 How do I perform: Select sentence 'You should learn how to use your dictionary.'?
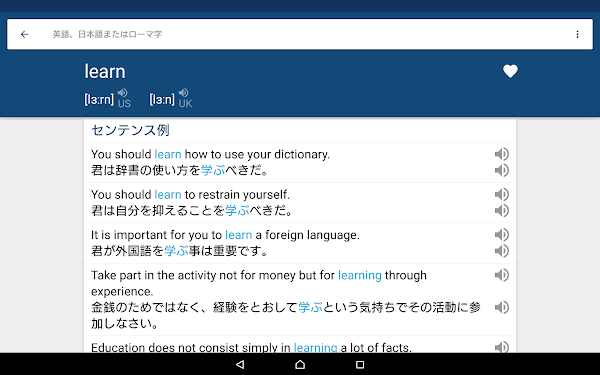point(210,154)
